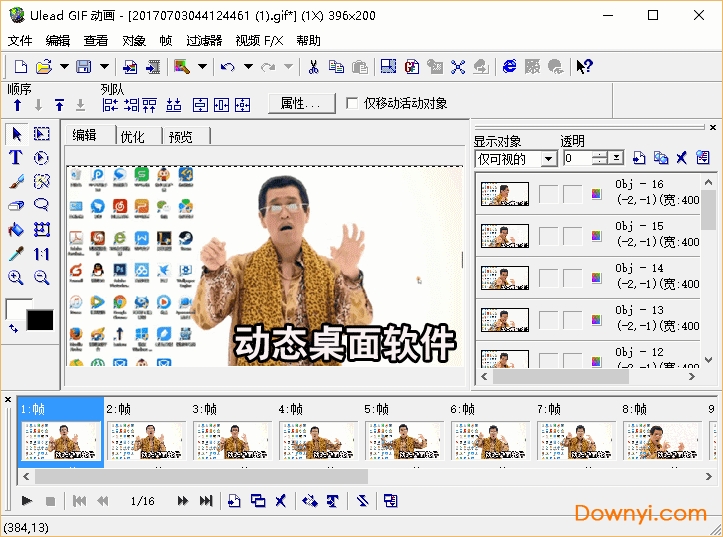Select the Text tool

pyautogui.click(x=16, y=157)
